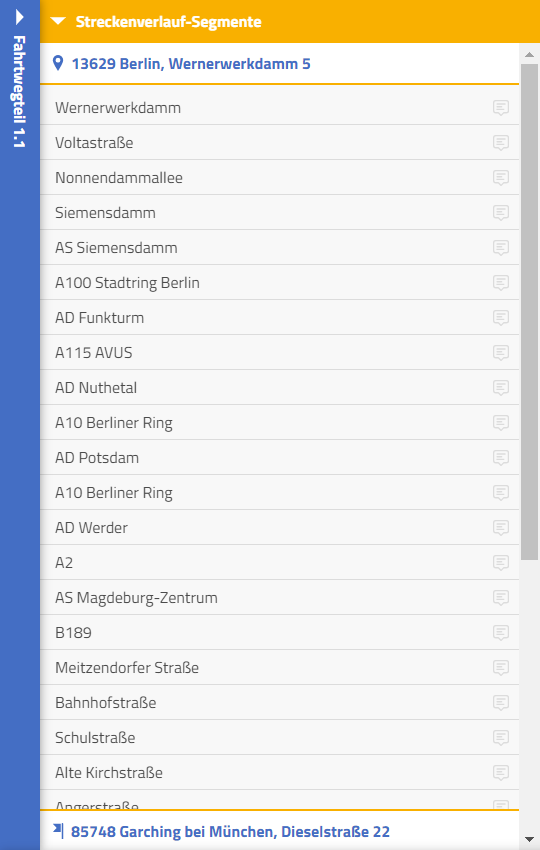The height and width of the screenshot is (850, 540).
Task: Select the AD Nuthetal segment row
Action: click(279, 388)
